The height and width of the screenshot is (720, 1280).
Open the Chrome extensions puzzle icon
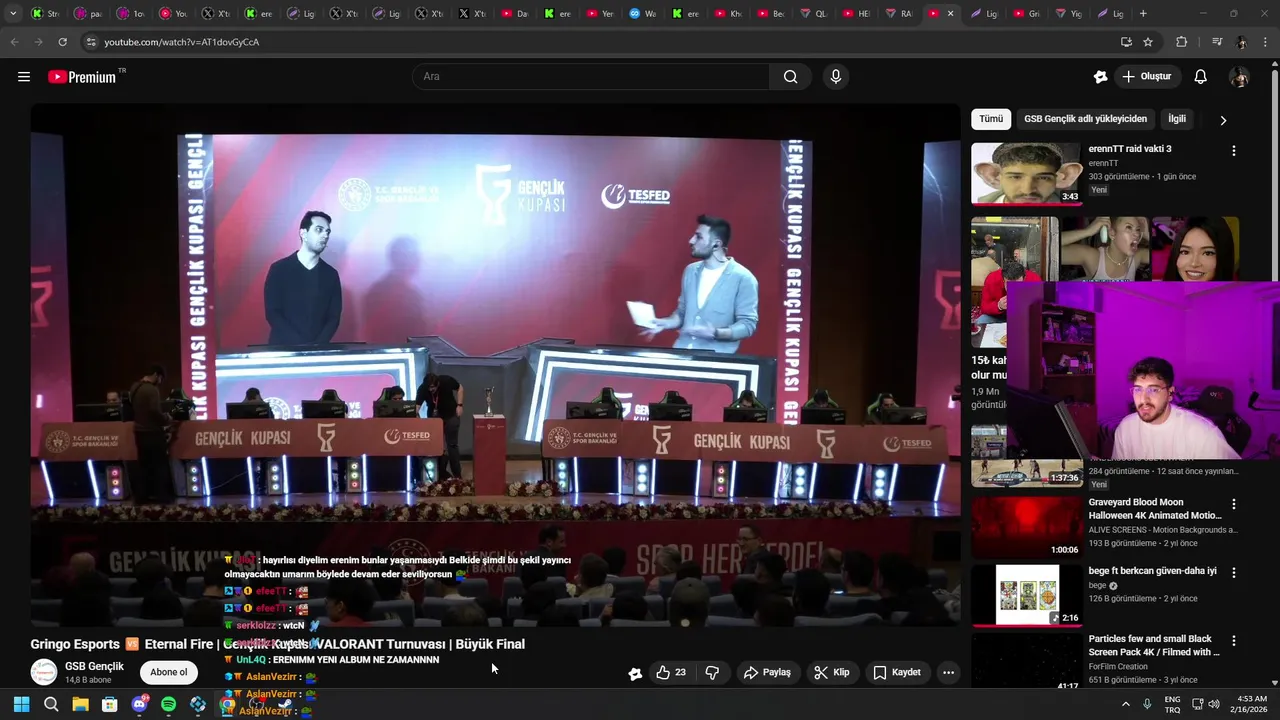[1181, 42]
